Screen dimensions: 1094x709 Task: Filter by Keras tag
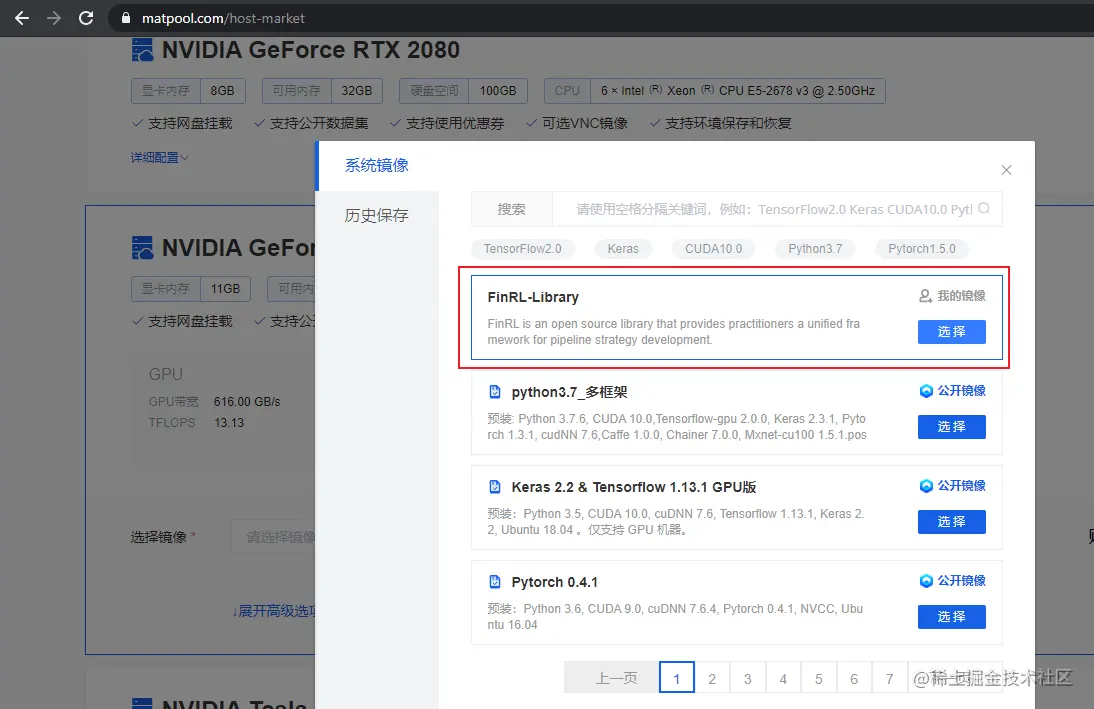point(623,249)
